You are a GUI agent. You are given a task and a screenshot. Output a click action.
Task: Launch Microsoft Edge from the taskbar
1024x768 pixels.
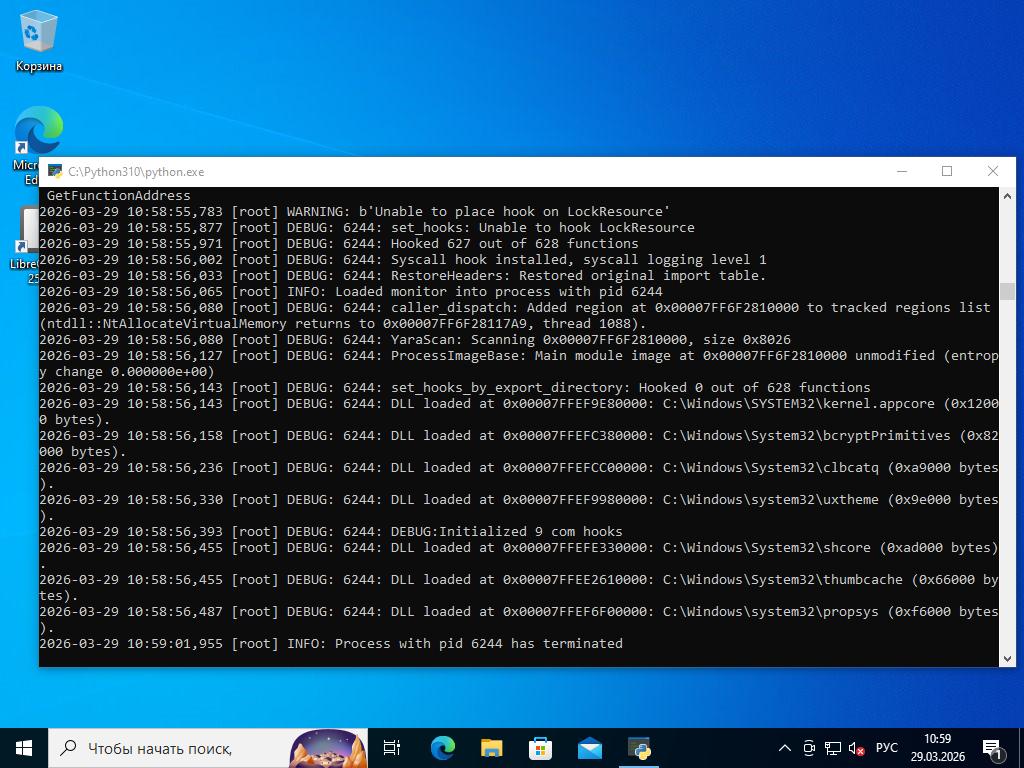pyautogui.click(x=442, y=748)
